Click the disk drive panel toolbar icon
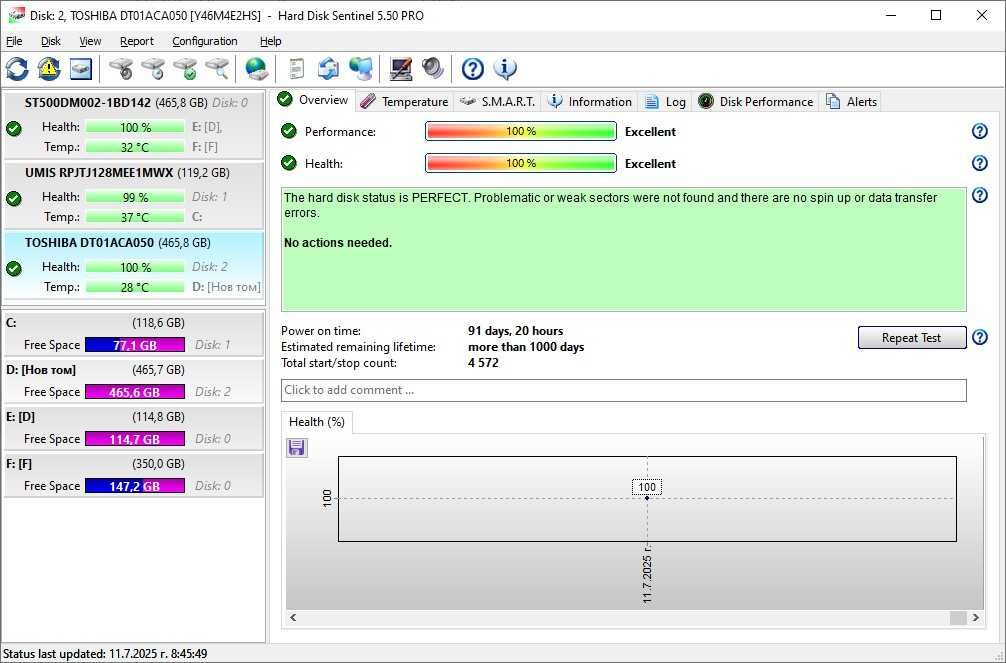 (x=81, y=69)
